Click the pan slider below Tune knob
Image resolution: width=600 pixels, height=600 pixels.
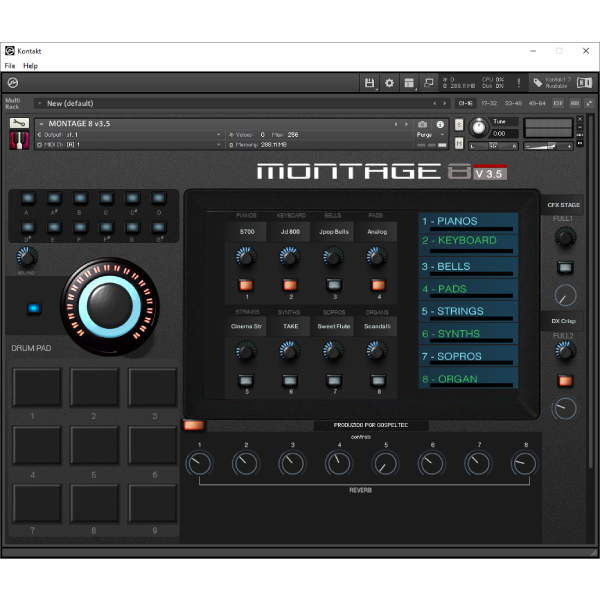click(493, 146)
